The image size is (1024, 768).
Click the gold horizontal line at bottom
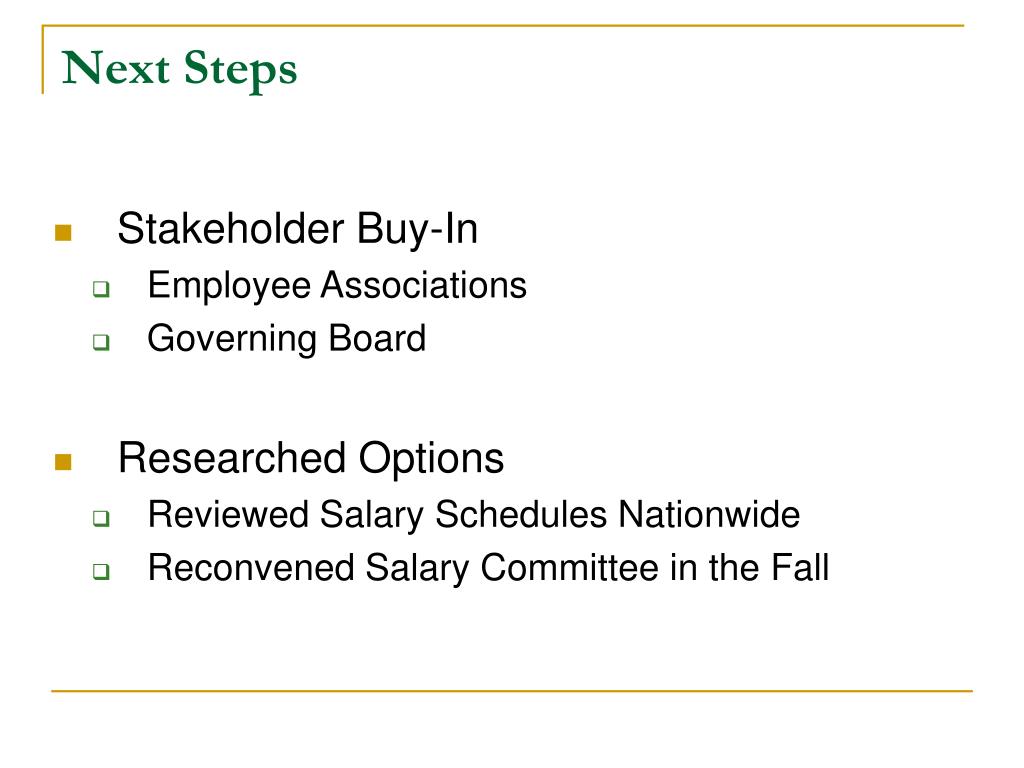(512, 690)
